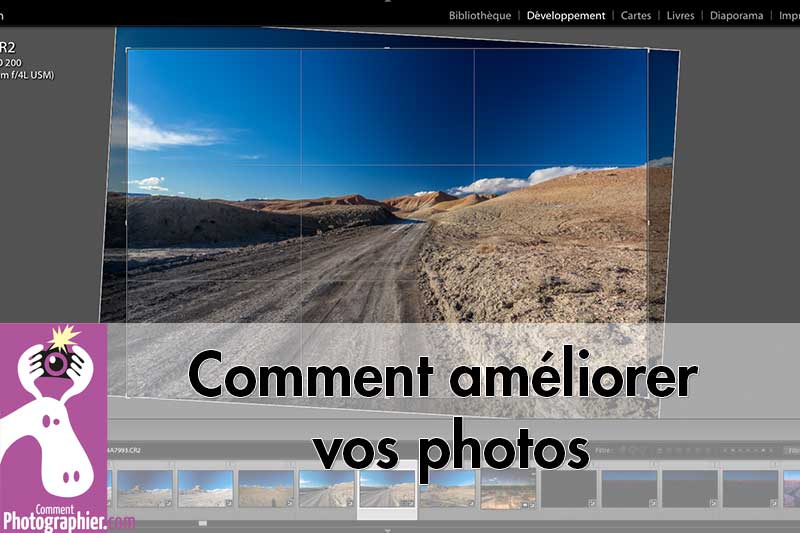Collapse the filmstrip with the bottom arrow

coord(388,530)
